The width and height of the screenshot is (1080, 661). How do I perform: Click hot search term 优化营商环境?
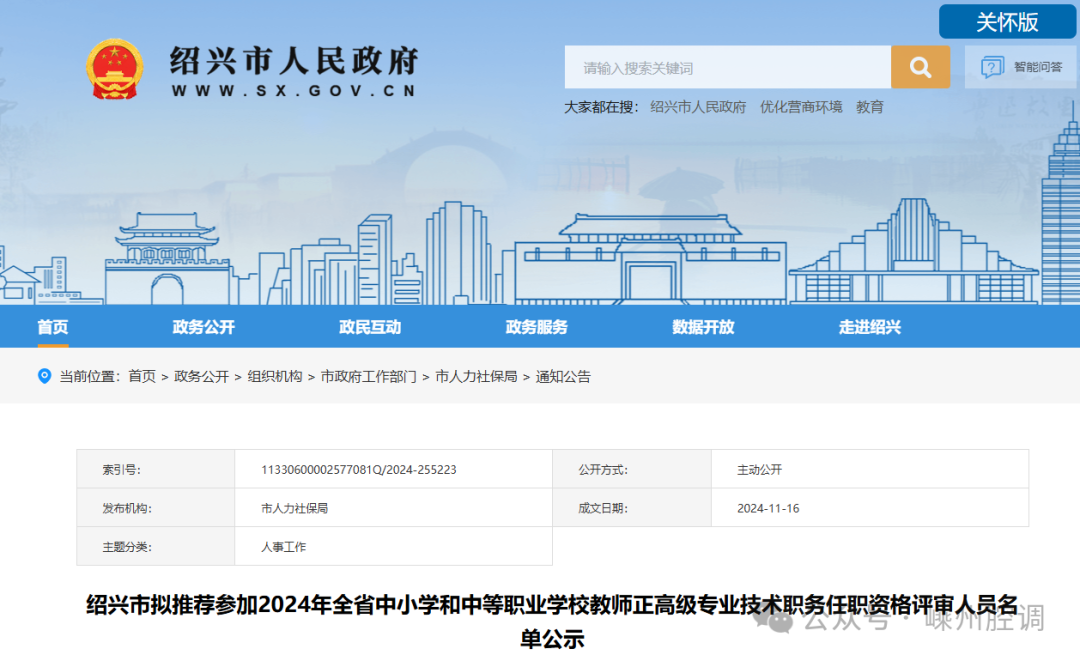(x=801, y=107)
